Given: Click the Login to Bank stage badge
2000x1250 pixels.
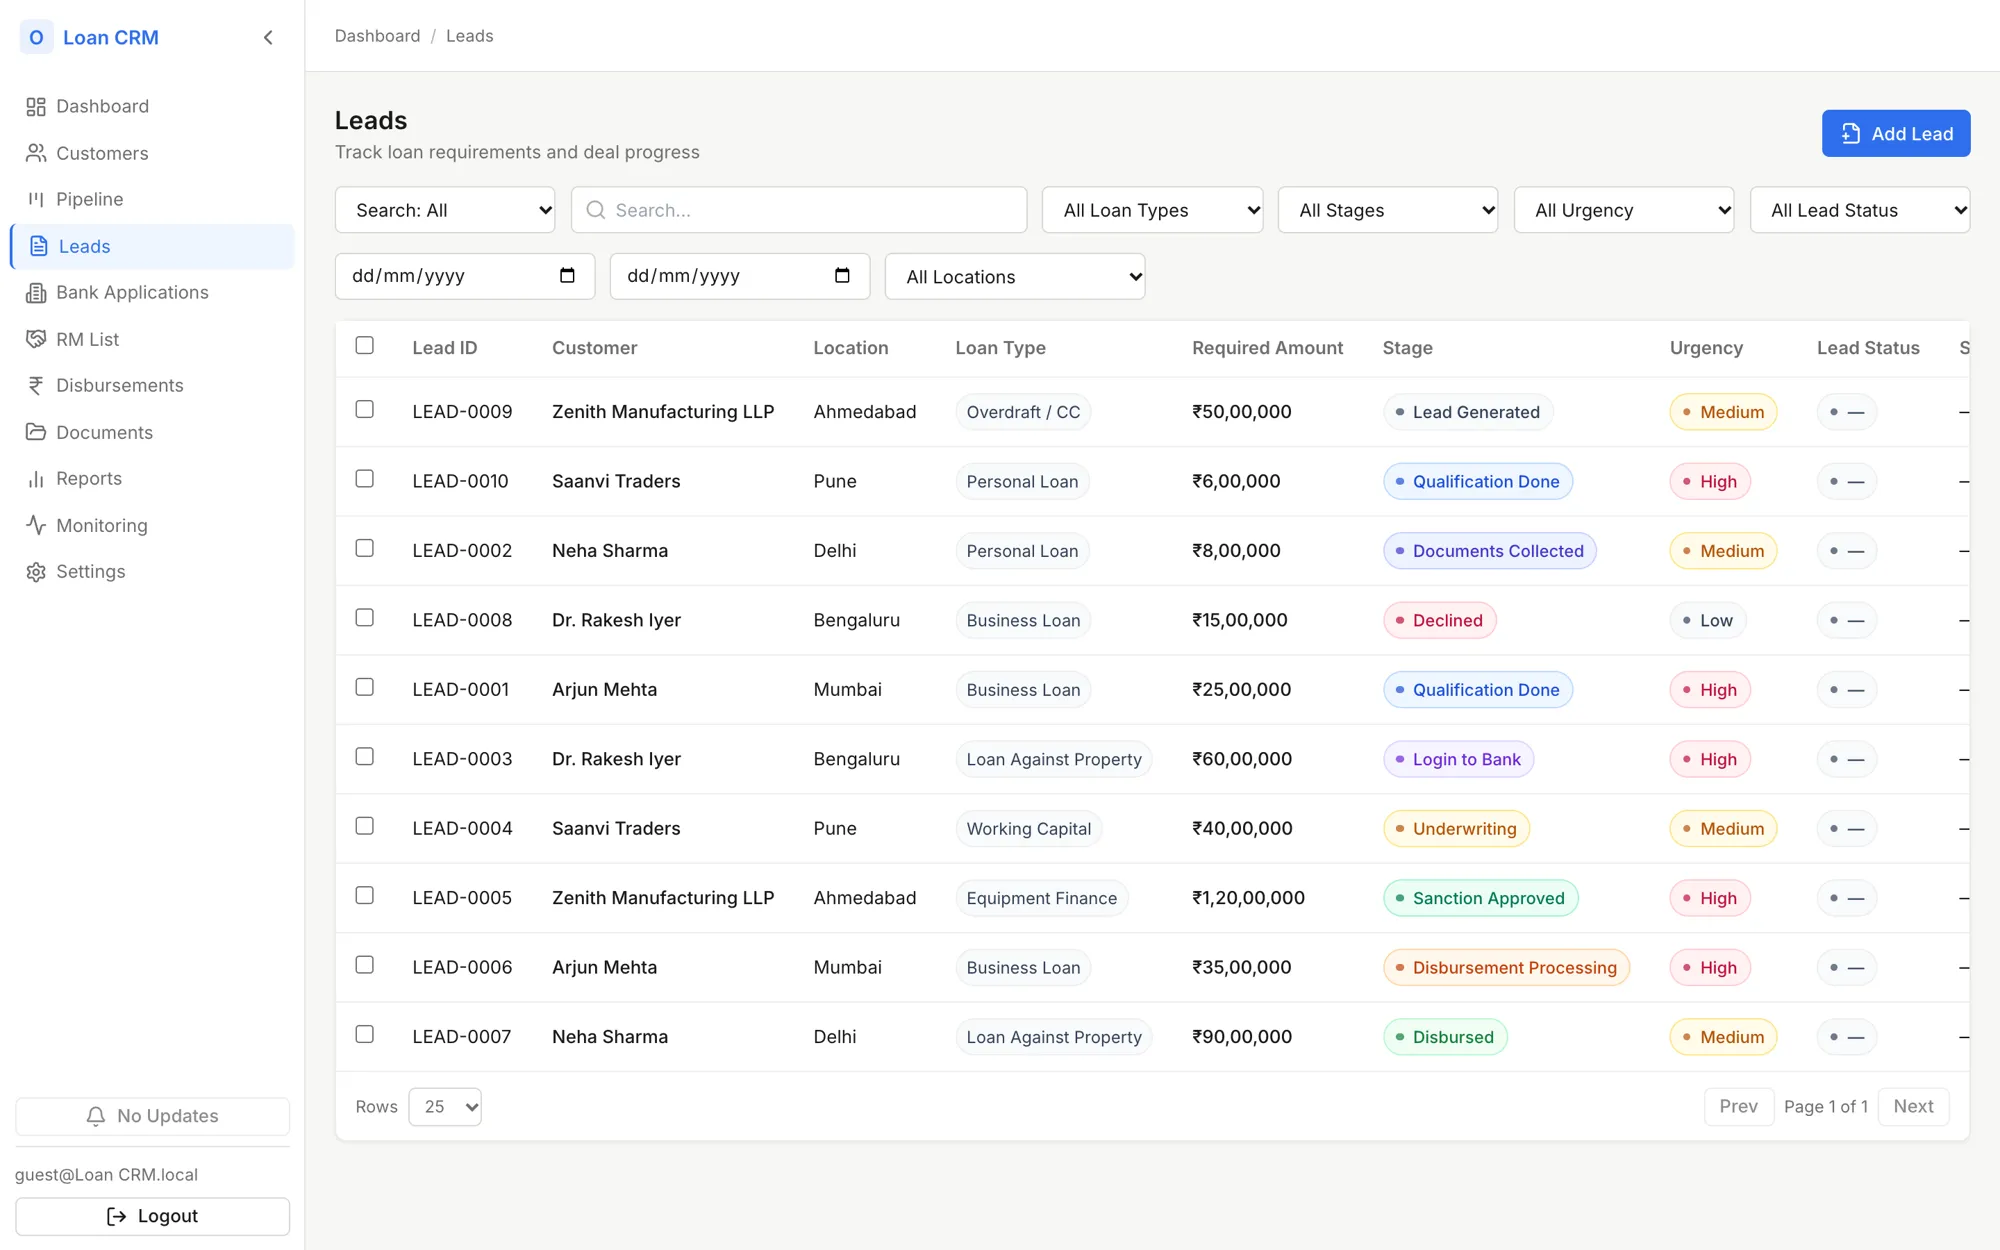Looking at the screenshot, I should (1458, 759).
